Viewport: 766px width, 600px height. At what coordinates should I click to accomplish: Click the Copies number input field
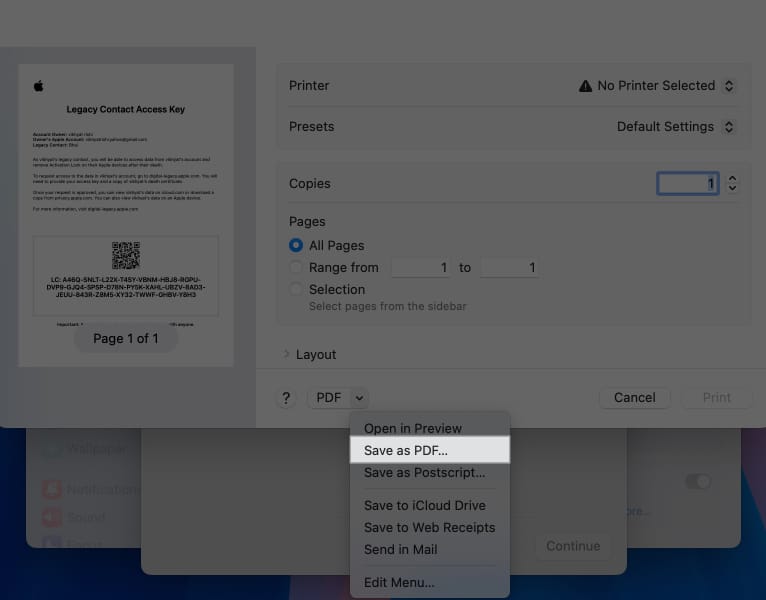[x=687, y=183]
